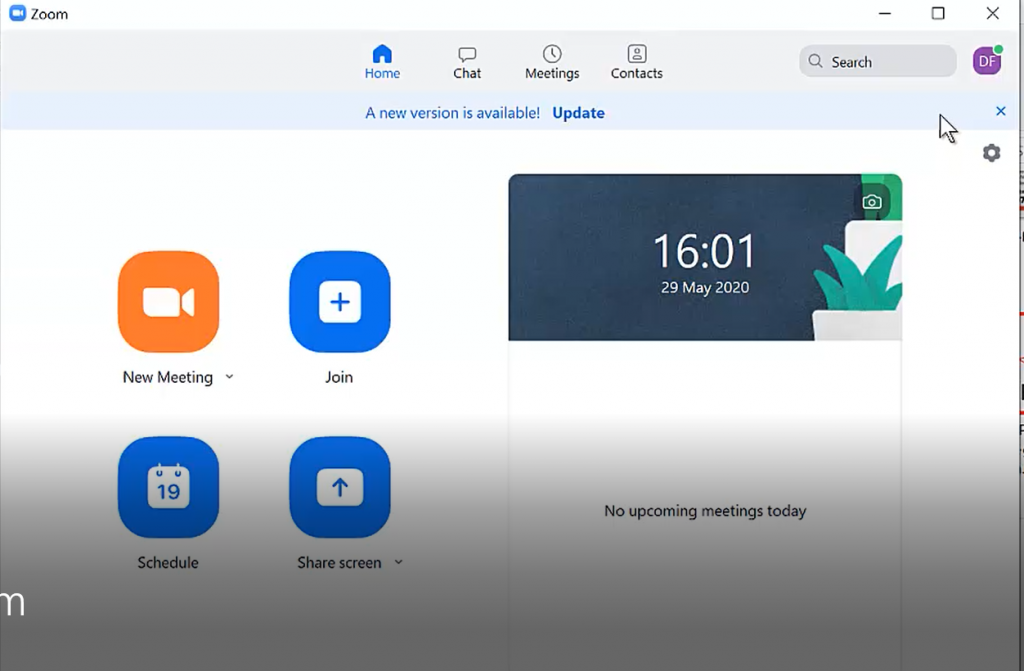This screenshot has width=1024, height=671.
Task: Switch to the Home tab
Action: click(x=382, y=62)
